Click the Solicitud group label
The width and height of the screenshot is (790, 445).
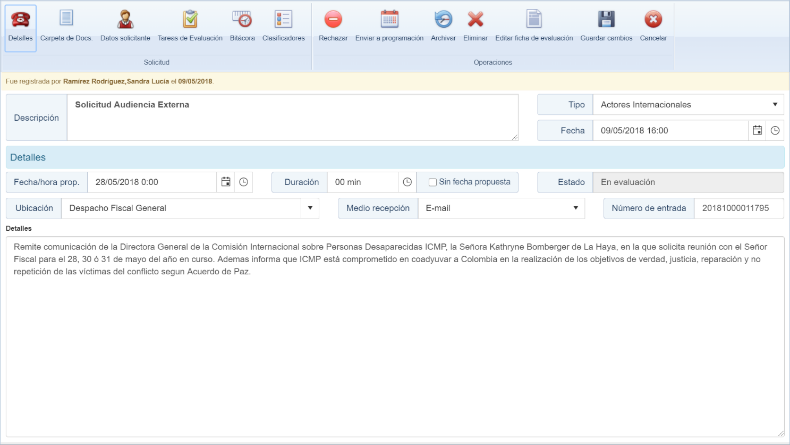[x=156, y=62]
